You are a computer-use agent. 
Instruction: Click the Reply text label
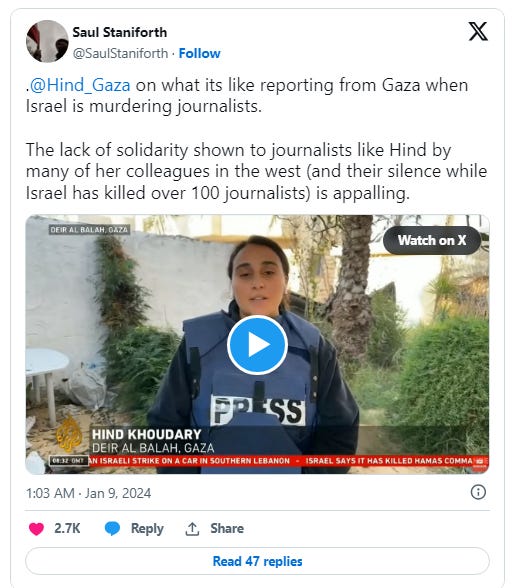coord(147,529)
